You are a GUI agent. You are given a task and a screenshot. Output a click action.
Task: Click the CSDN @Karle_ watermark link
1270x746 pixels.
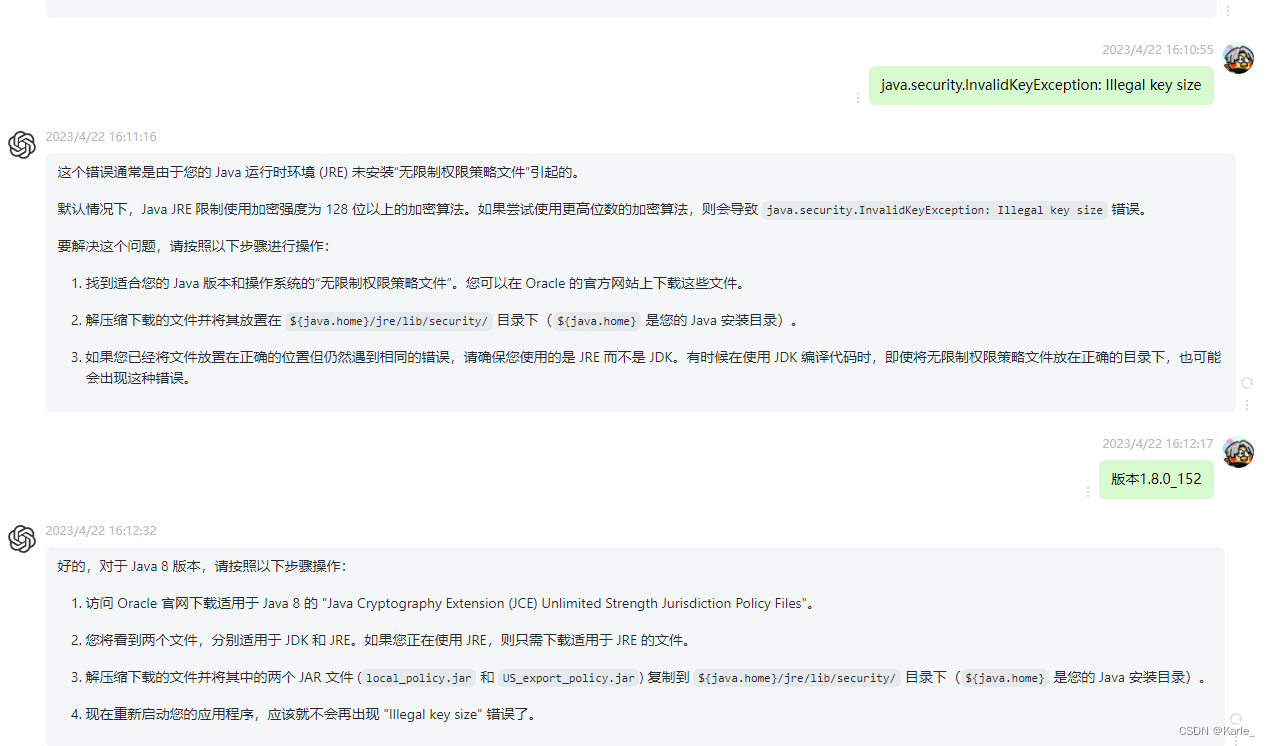click(x=1214, y=732)
